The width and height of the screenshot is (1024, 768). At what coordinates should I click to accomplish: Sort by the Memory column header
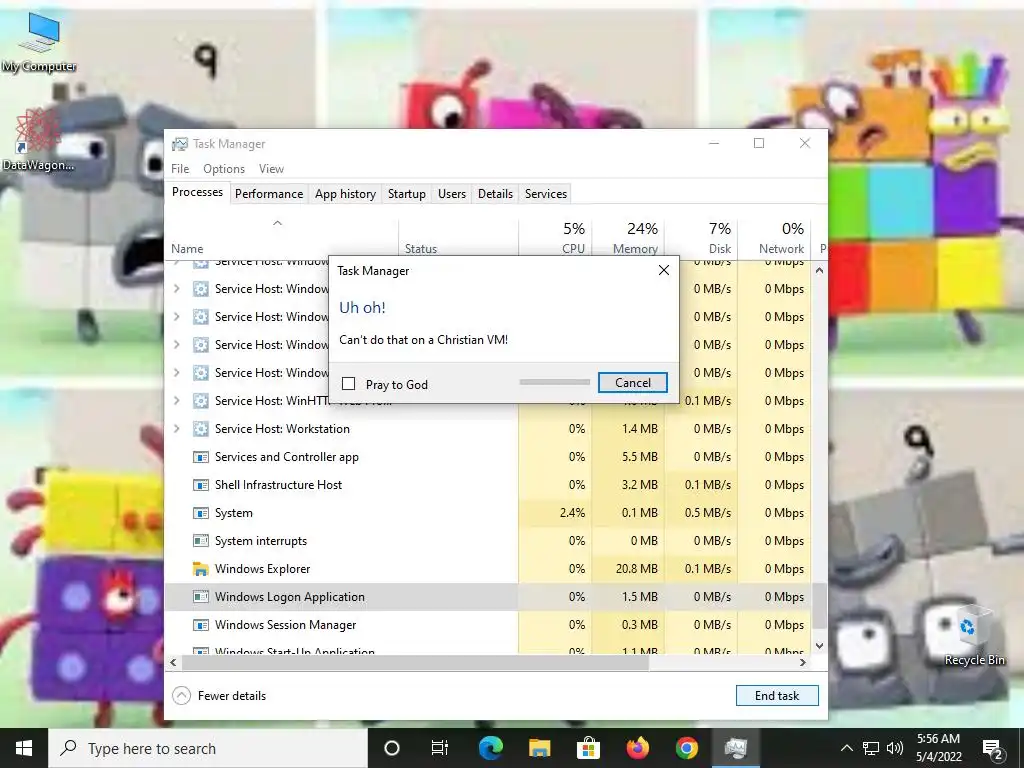(x=628, y=238)
